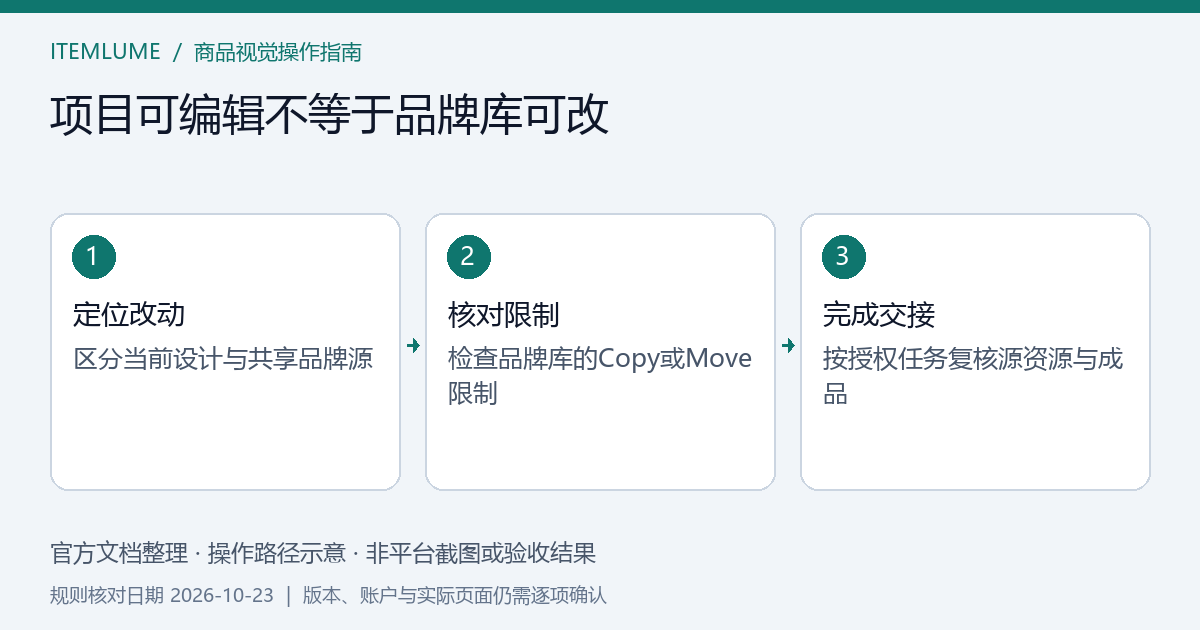1200x630 pixels.
Task: Click the text 检查品牌库的Copy或Move限制
Action: click(x=600, y=376)
